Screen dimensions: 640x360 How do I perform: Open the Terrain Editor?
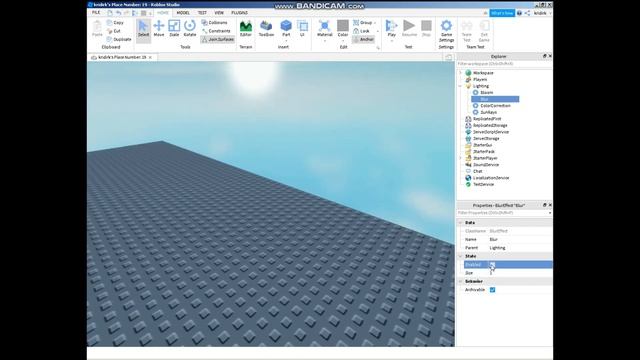point(246,29)
